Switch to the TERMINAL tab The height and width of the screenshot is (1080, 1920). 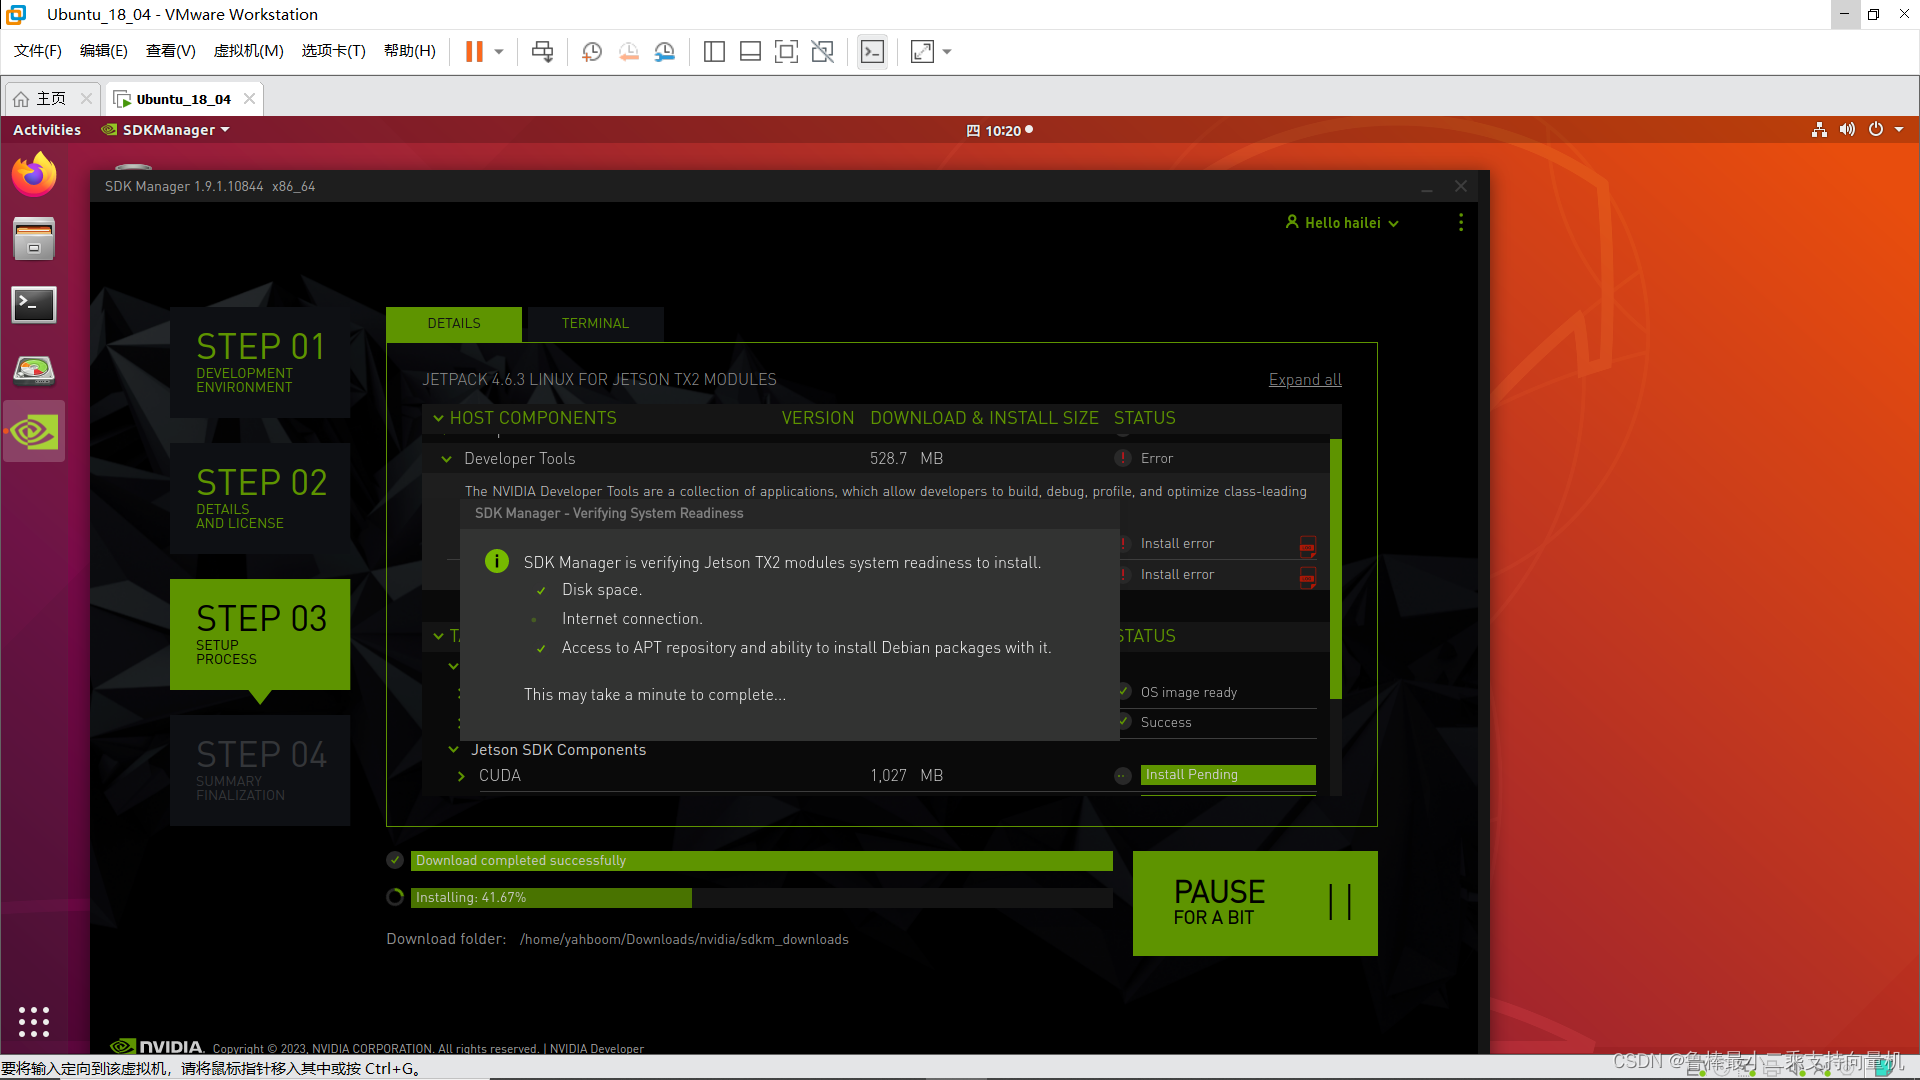(595, 323)
